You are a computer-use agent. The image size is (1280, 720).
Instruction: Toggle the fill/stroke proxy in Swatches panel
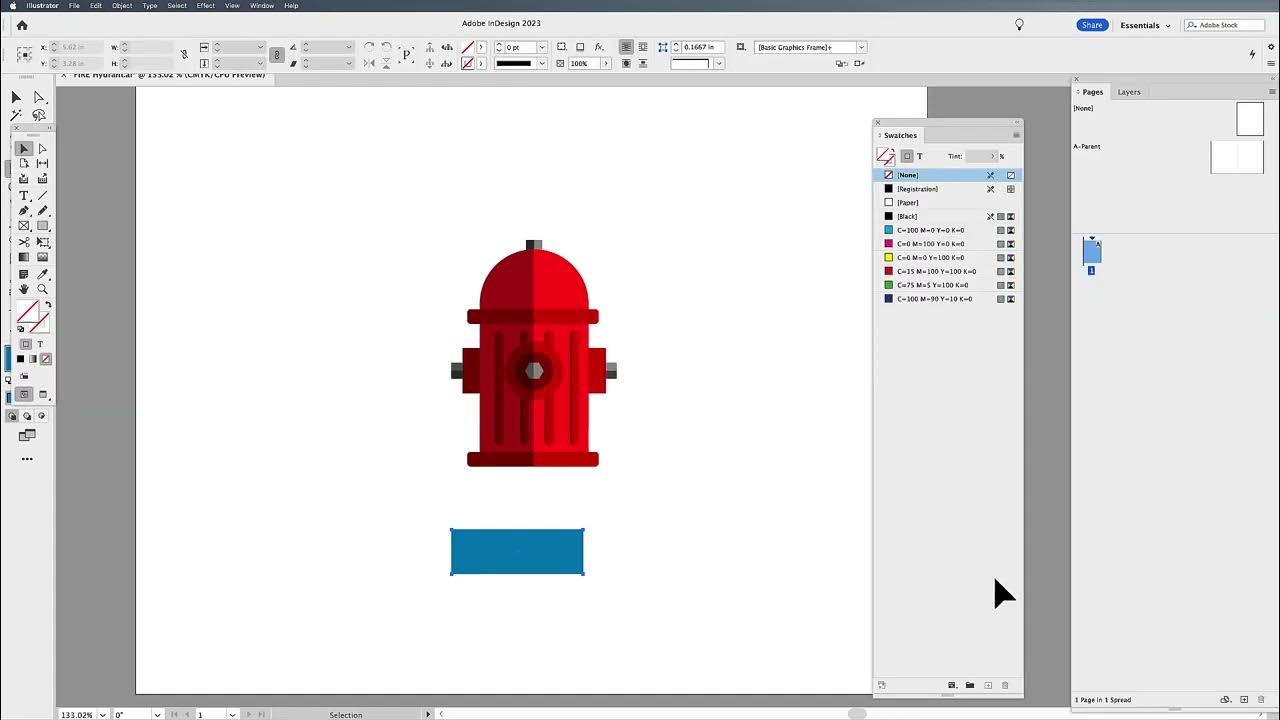886,156
